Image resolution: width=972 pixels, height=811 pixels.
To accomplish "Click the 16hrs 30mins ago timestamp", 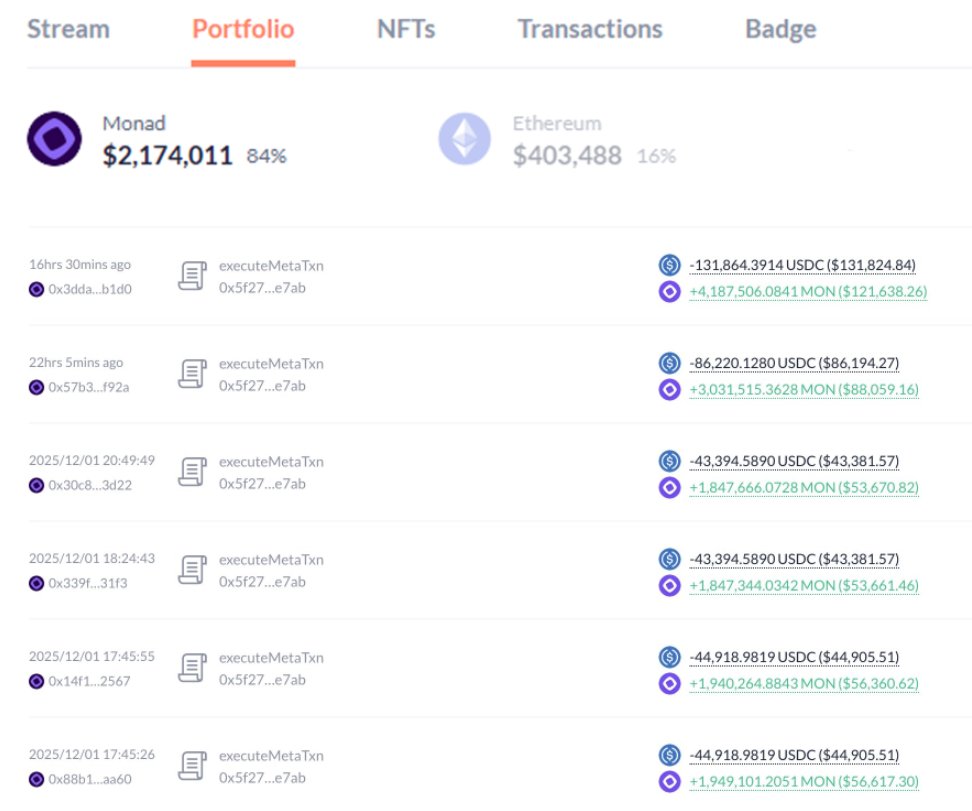I will click(x=80, y=264).
